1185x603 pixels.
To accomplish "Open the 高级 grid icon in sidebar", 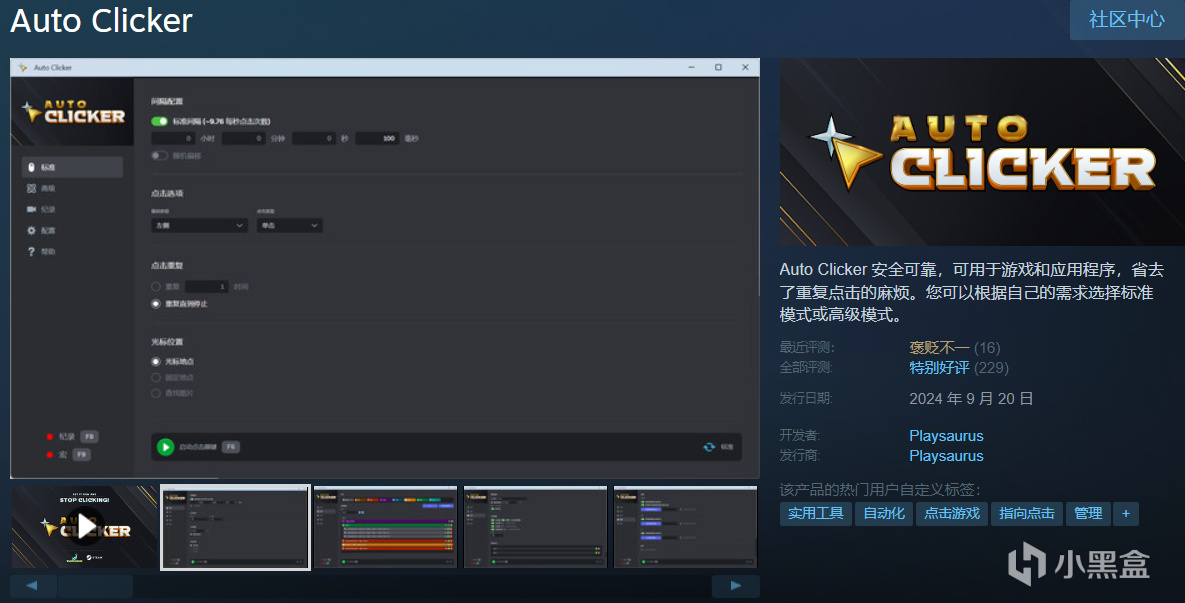I will tap(31, 188).
